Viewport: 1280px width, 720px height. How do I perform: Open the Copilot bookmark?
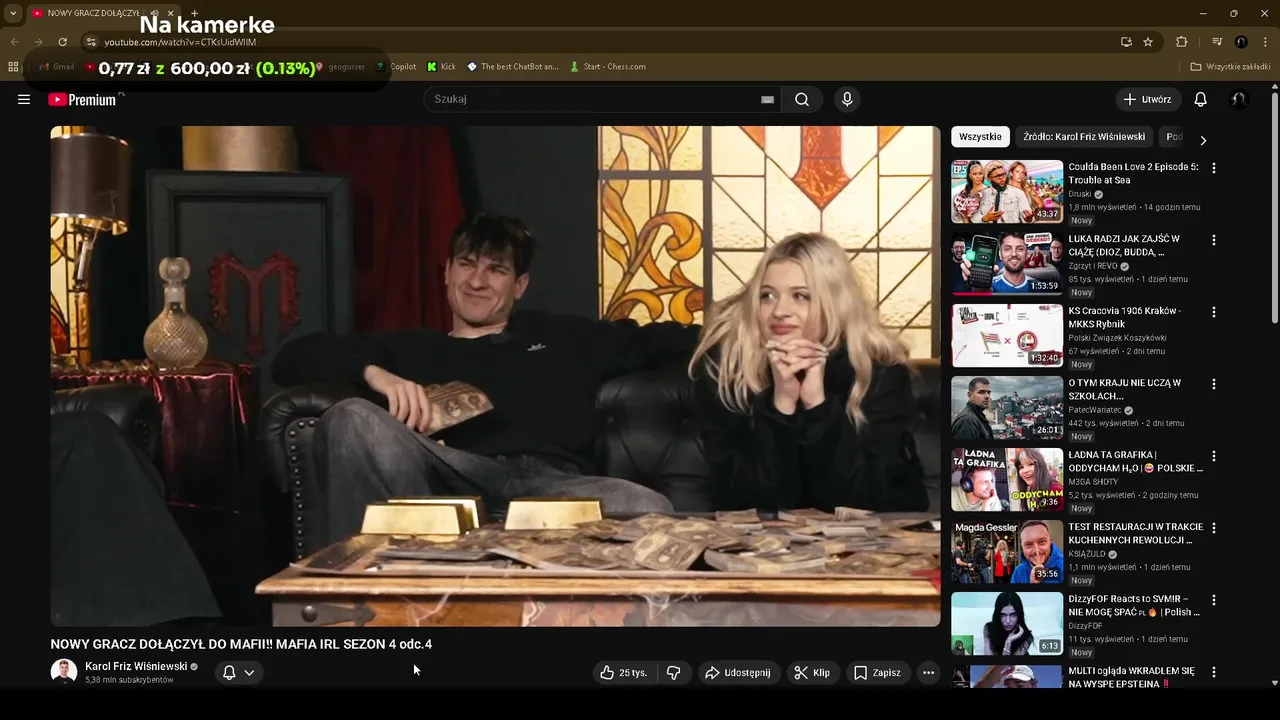coord(396,67)
